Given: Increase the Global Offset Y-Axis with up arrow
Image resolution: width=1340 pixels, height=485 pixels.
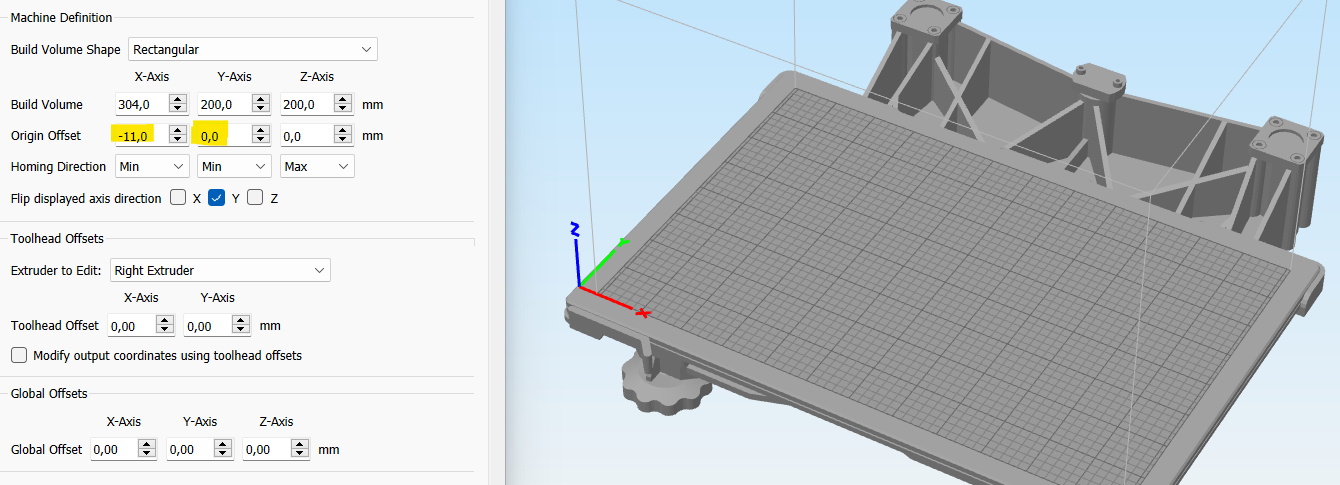Looking at the screenshot, I should tap(224, 445).
